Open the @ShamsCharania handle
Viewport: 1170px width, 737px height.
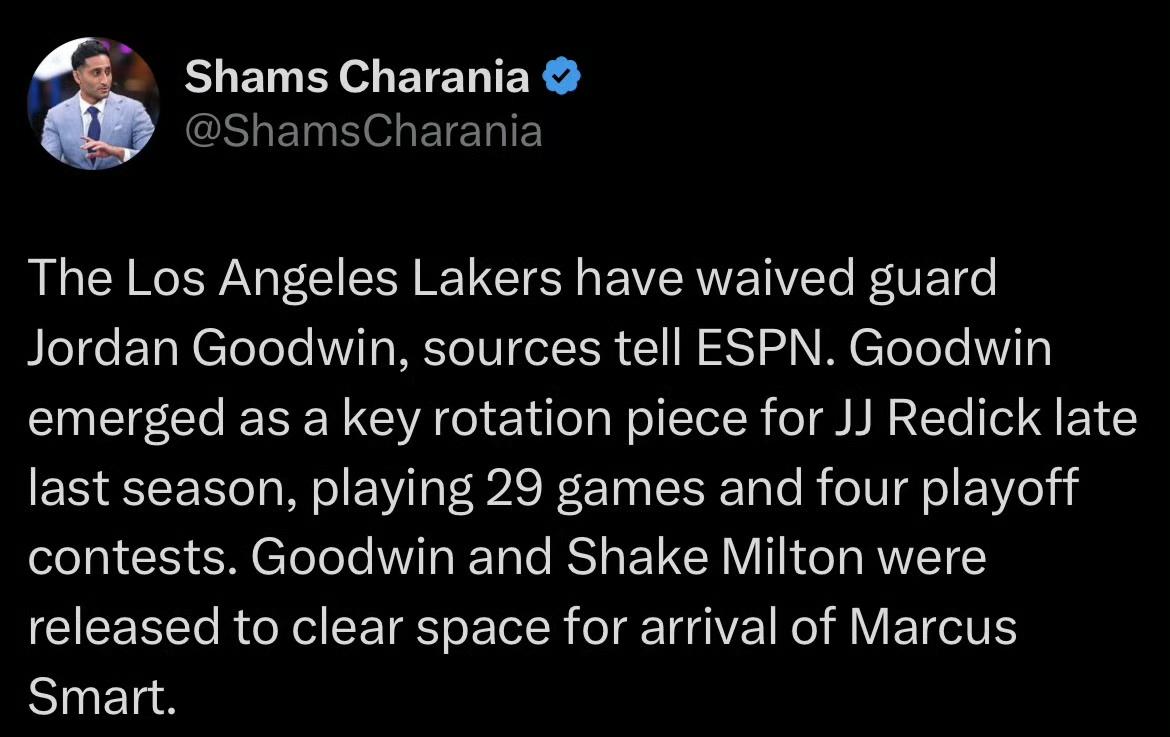(x=363, y=132)
